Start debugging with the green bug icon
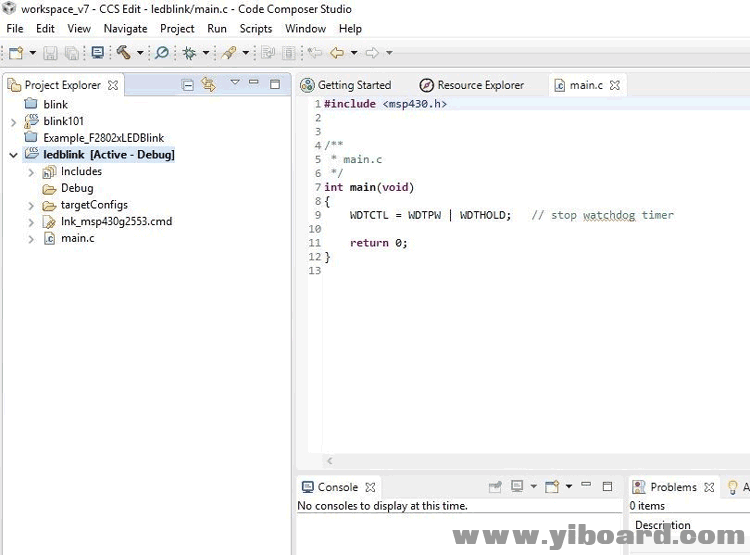Screen dimensions: 750x555 189,53
